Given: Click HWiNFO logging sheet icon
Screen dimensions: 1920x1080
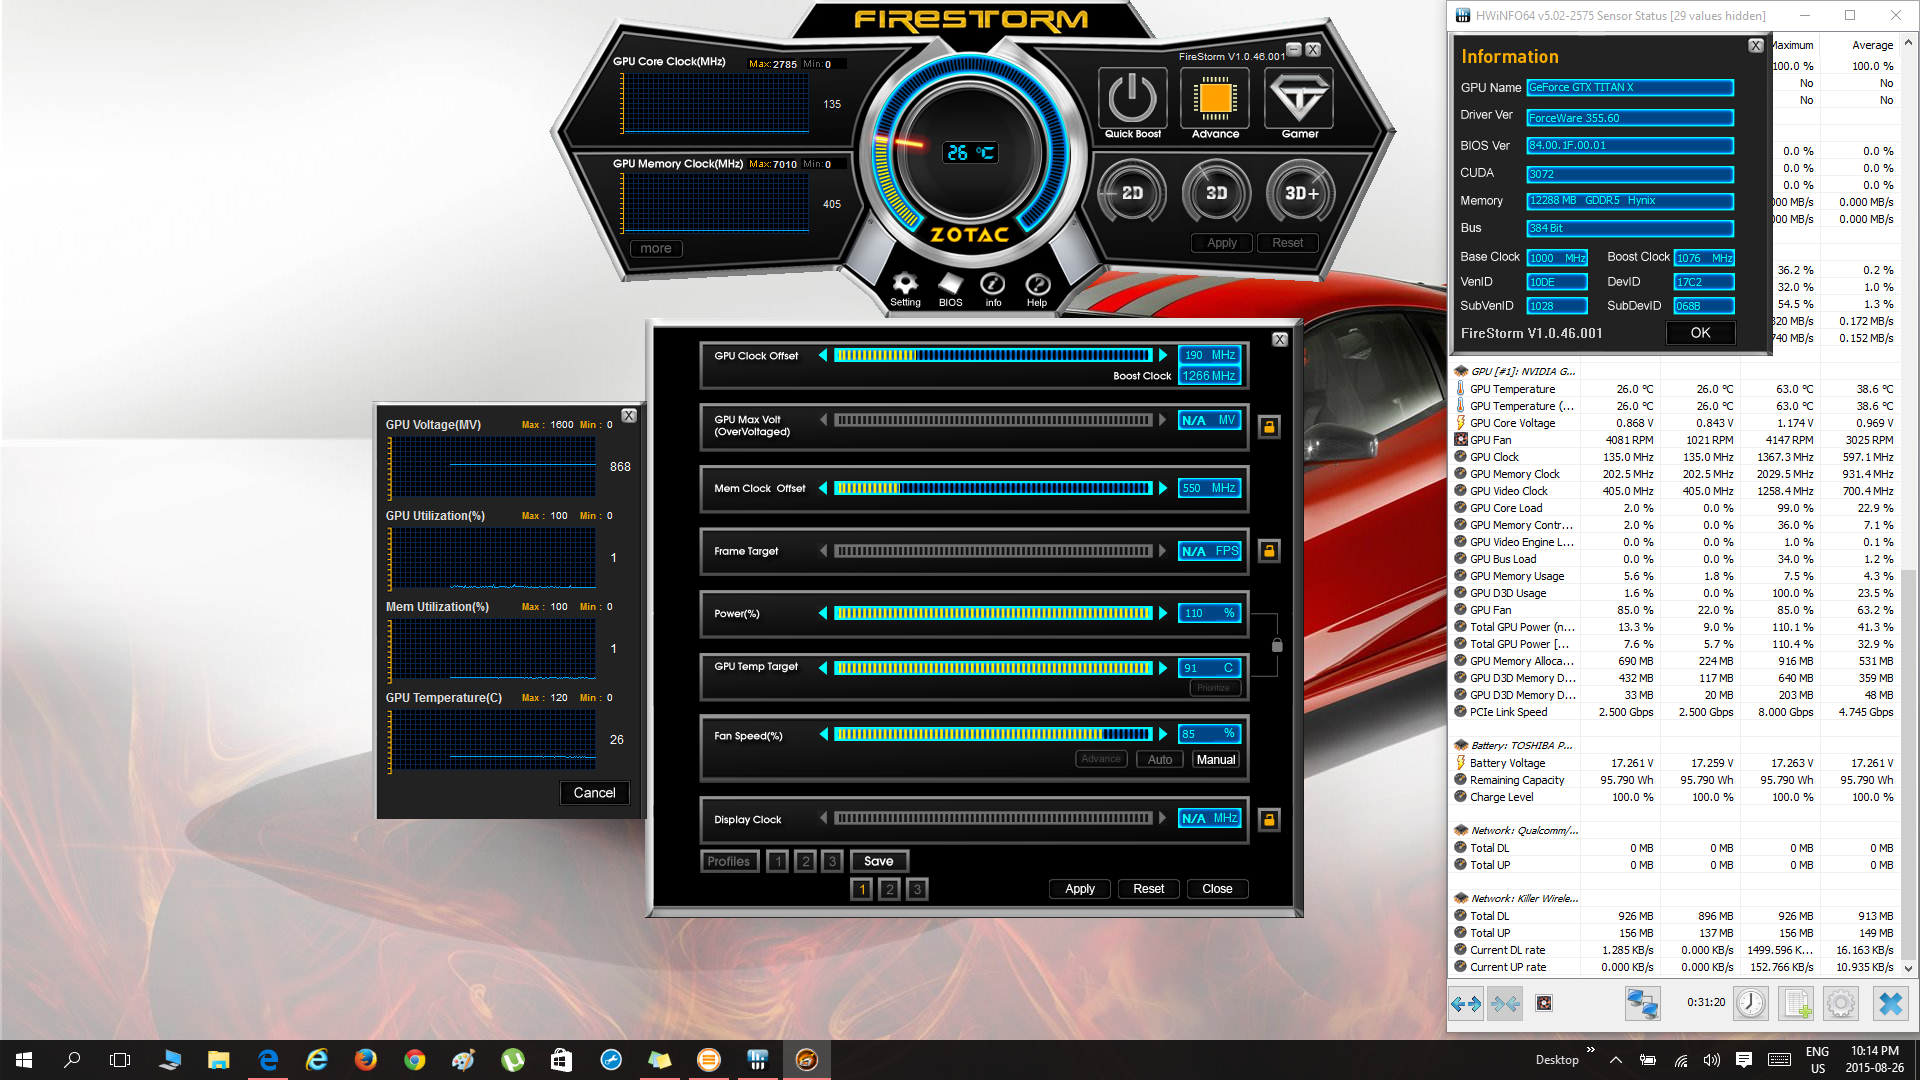Looking at the screenshot, I should 1796,1003.
